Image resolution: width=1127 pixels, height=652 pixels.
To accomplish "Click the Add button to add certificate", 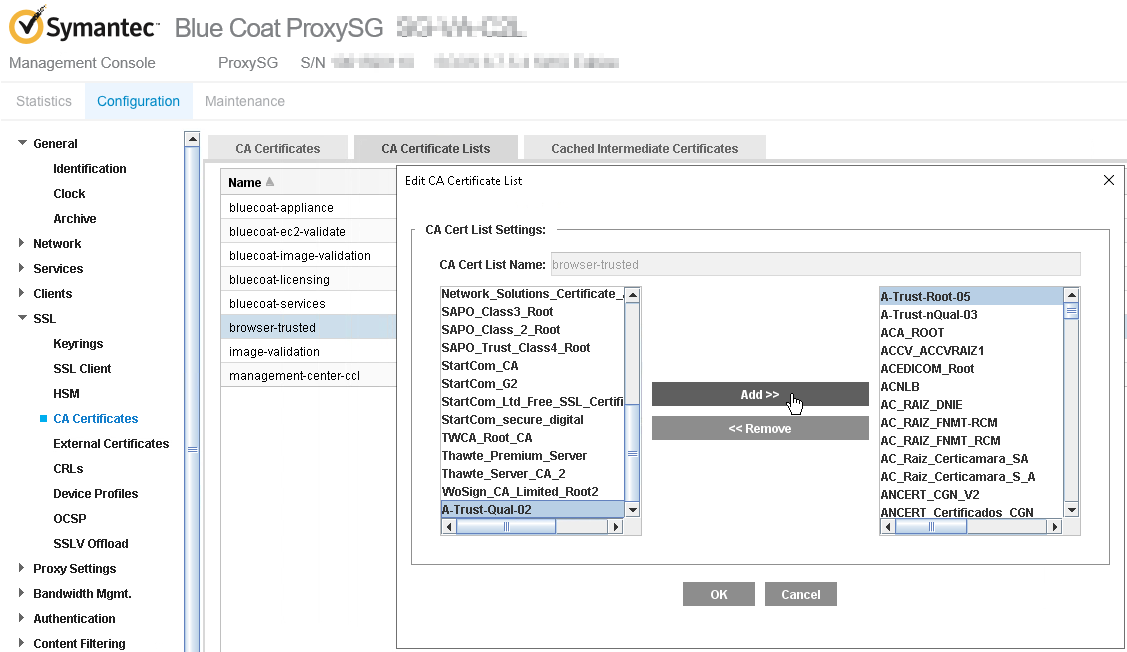I will point(760,394).
